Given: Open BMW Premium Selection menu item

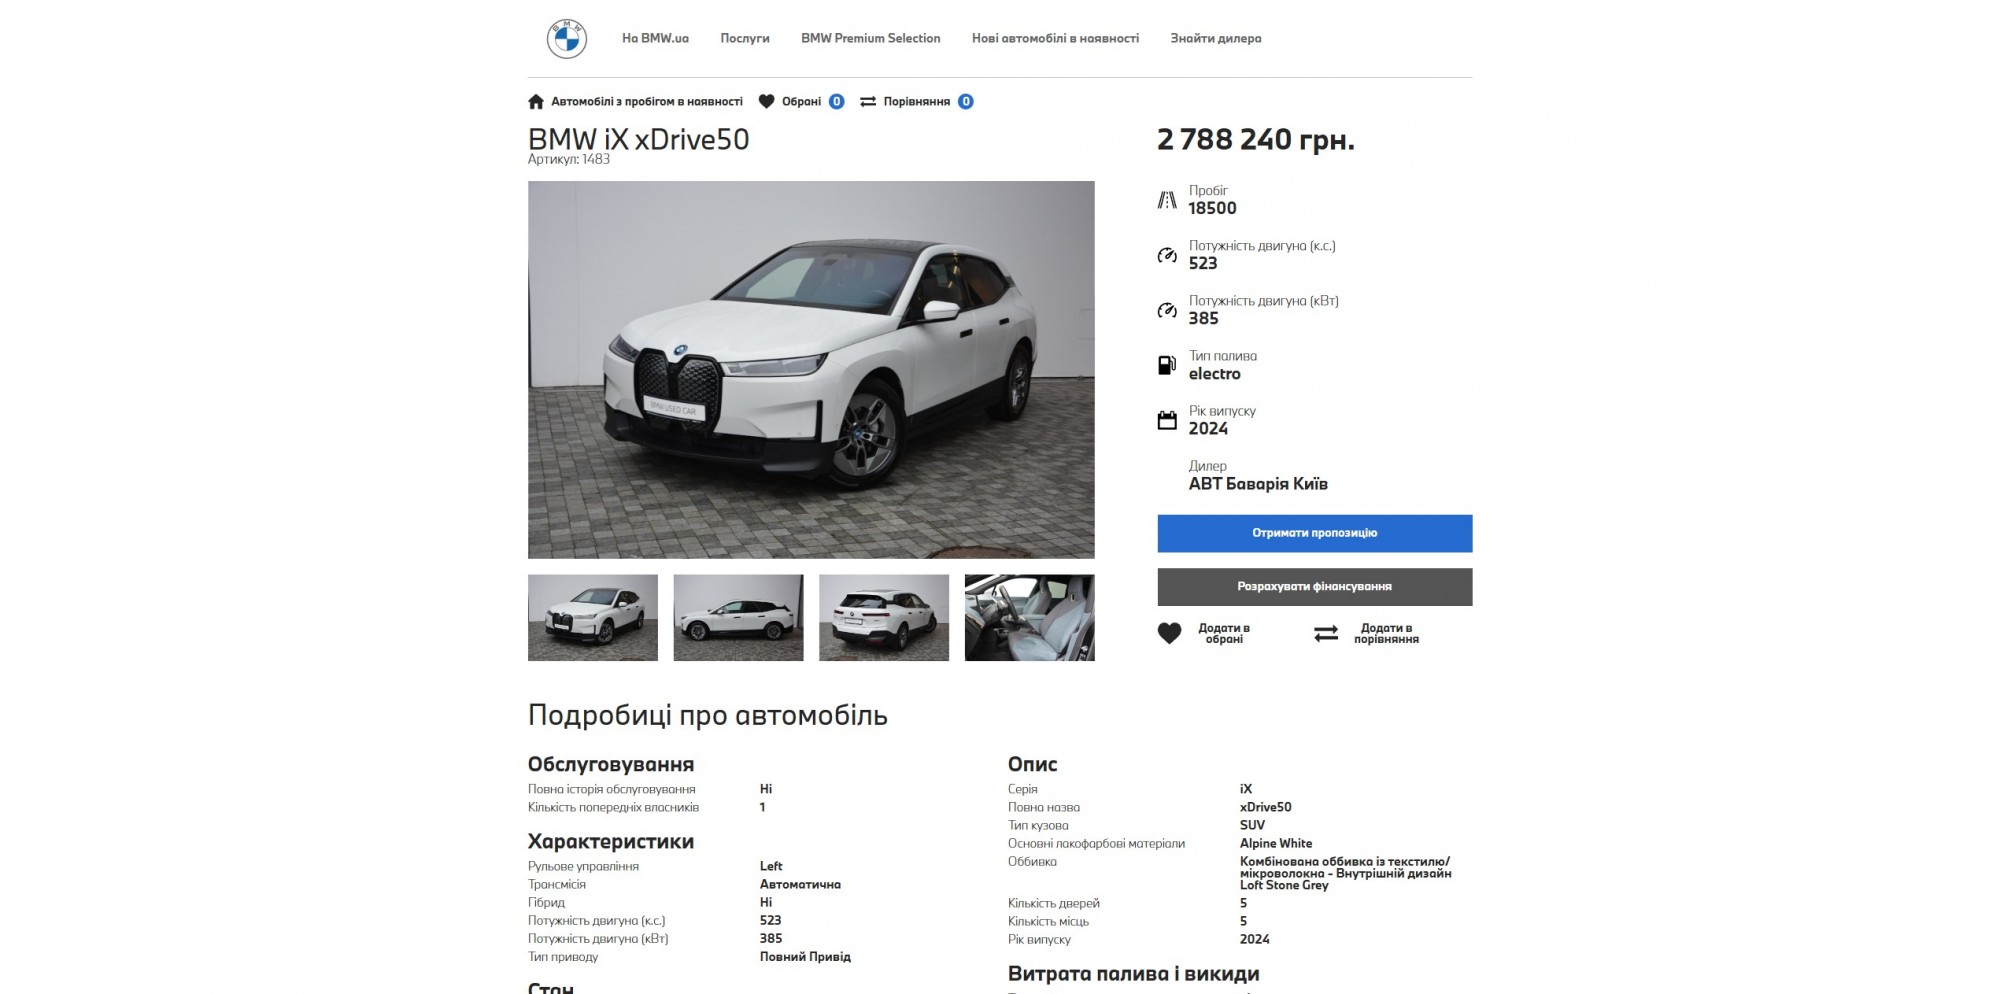Looking at the screenshot, I should coord(871,38).
